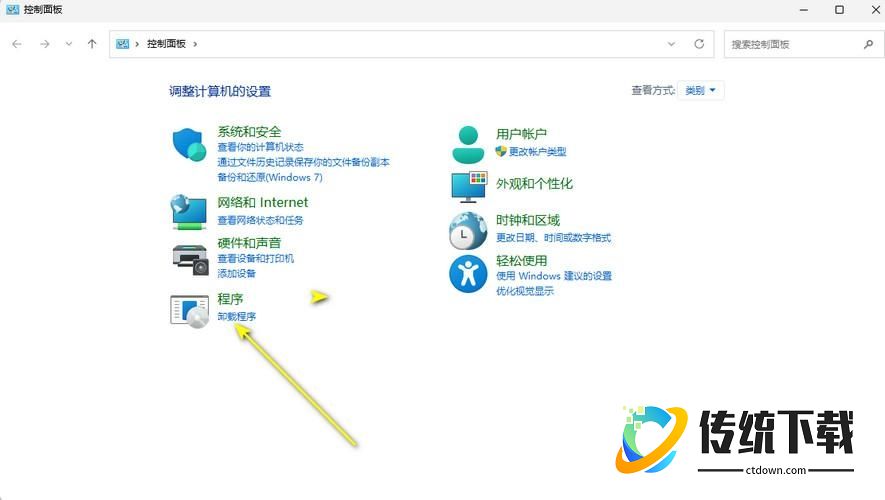Open the Ease of Access icon

coord(467,272)
